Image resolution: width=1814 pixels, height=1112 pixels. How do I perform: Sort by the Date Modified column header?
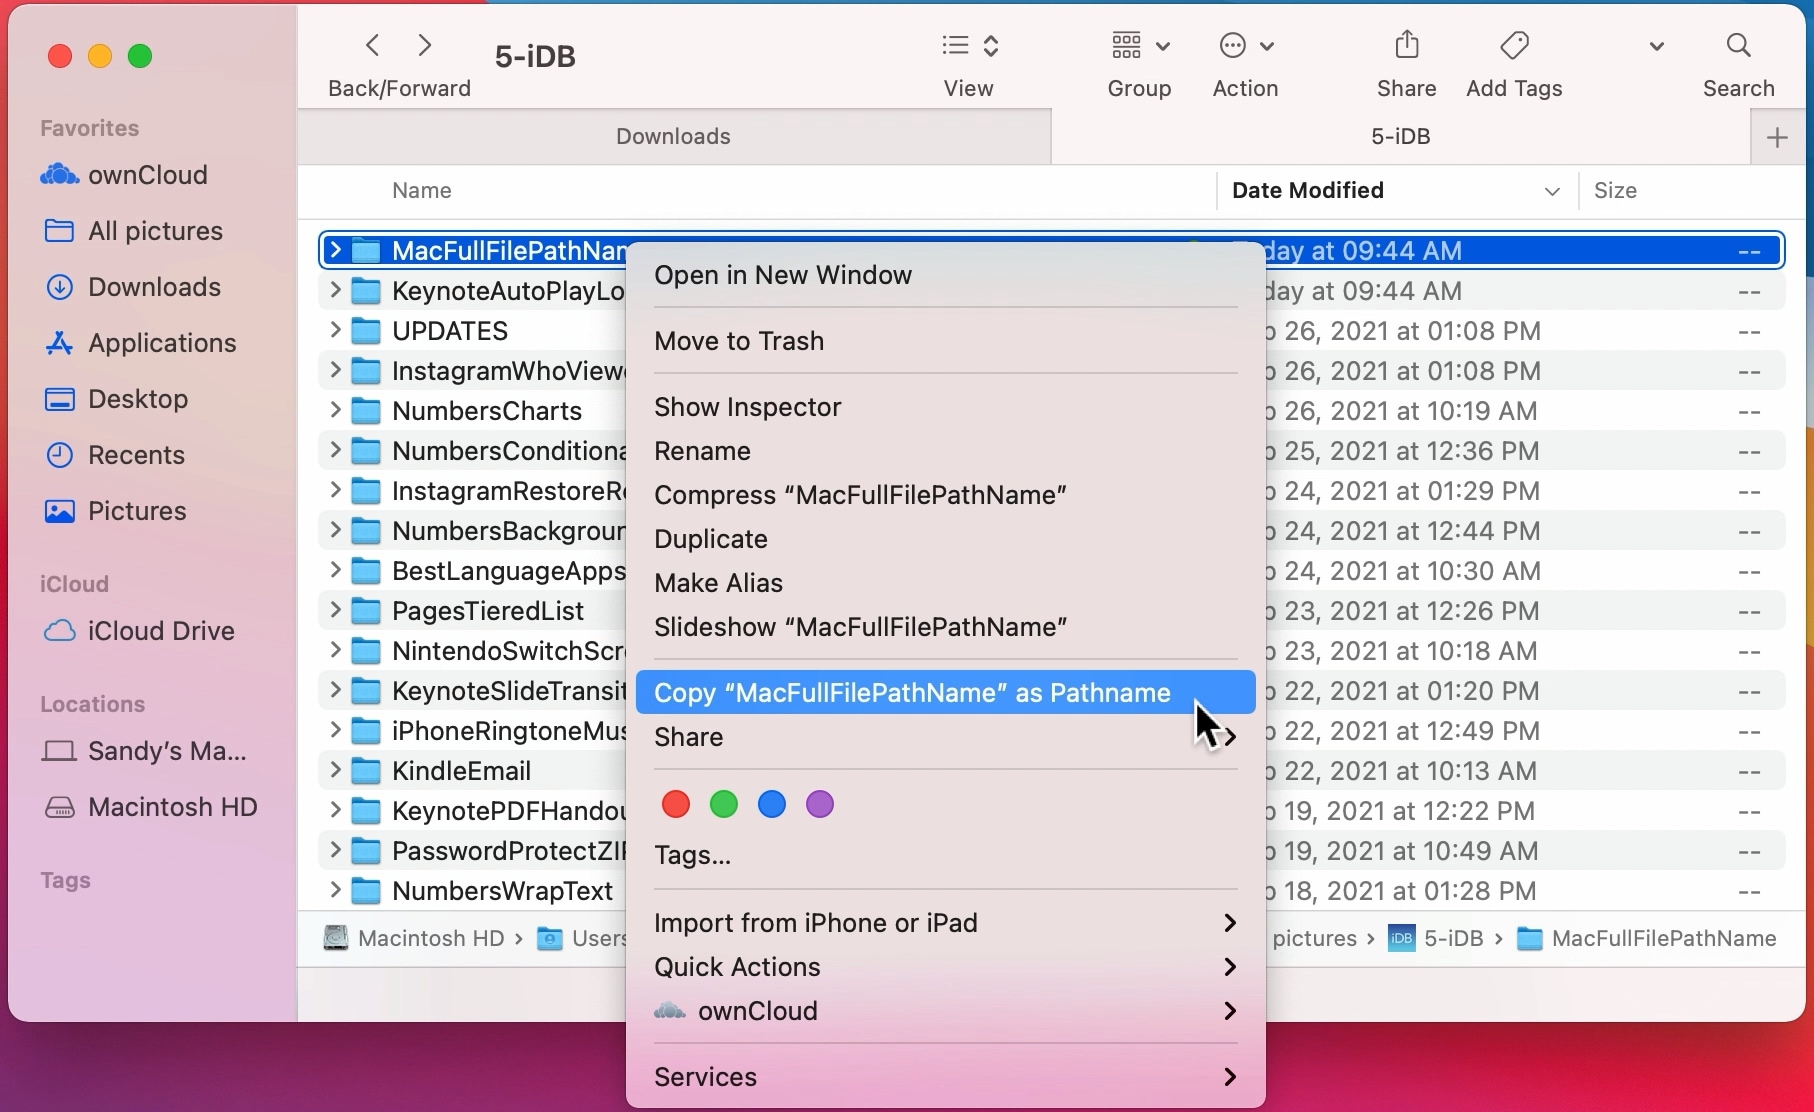(x=1307, y=191)
